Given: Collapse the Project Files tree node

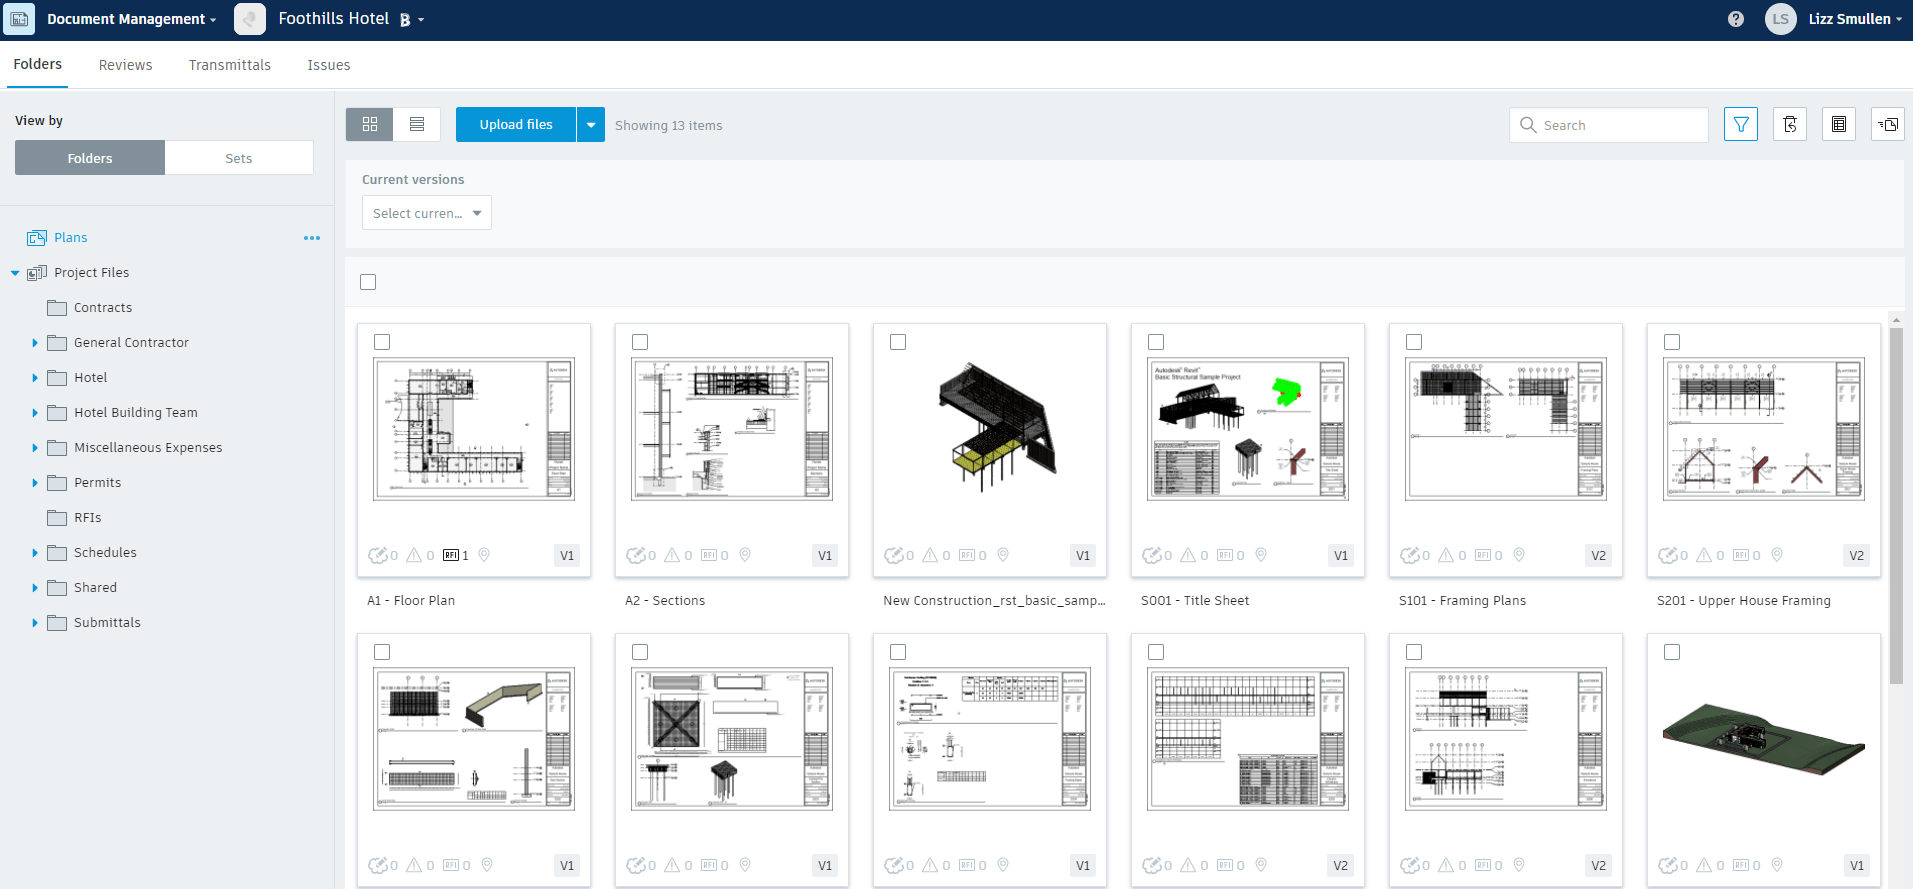Looking at the screenshot, I should (15, 273).
